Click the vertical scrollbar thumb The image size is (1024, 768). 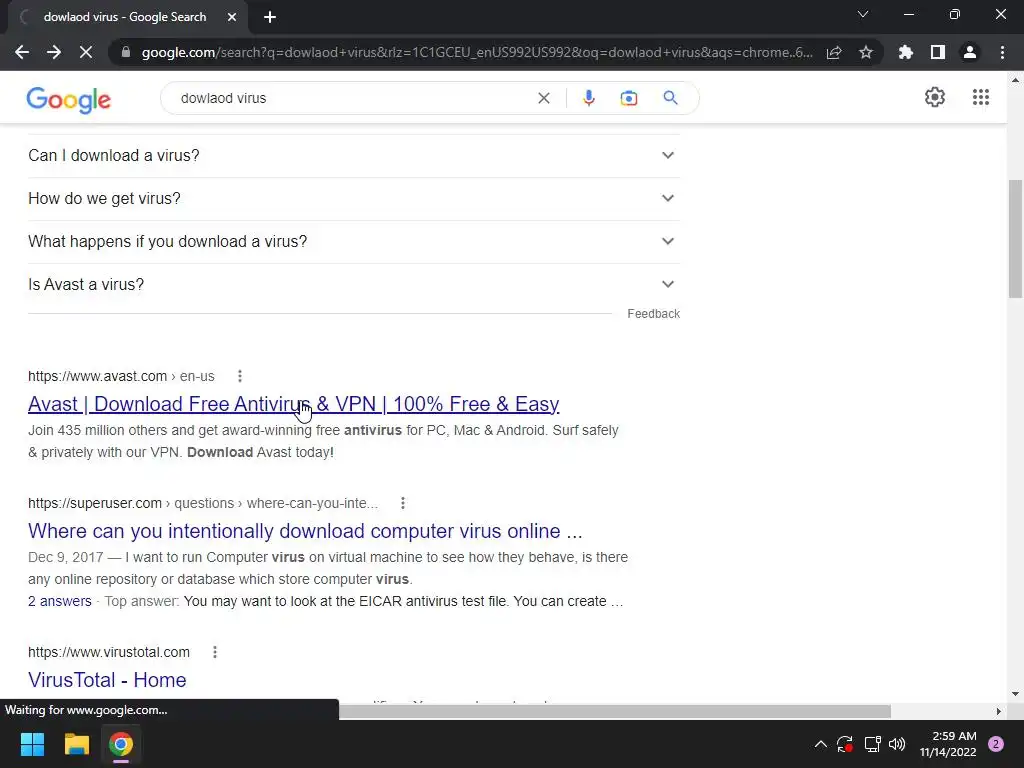pos(1015,238)
